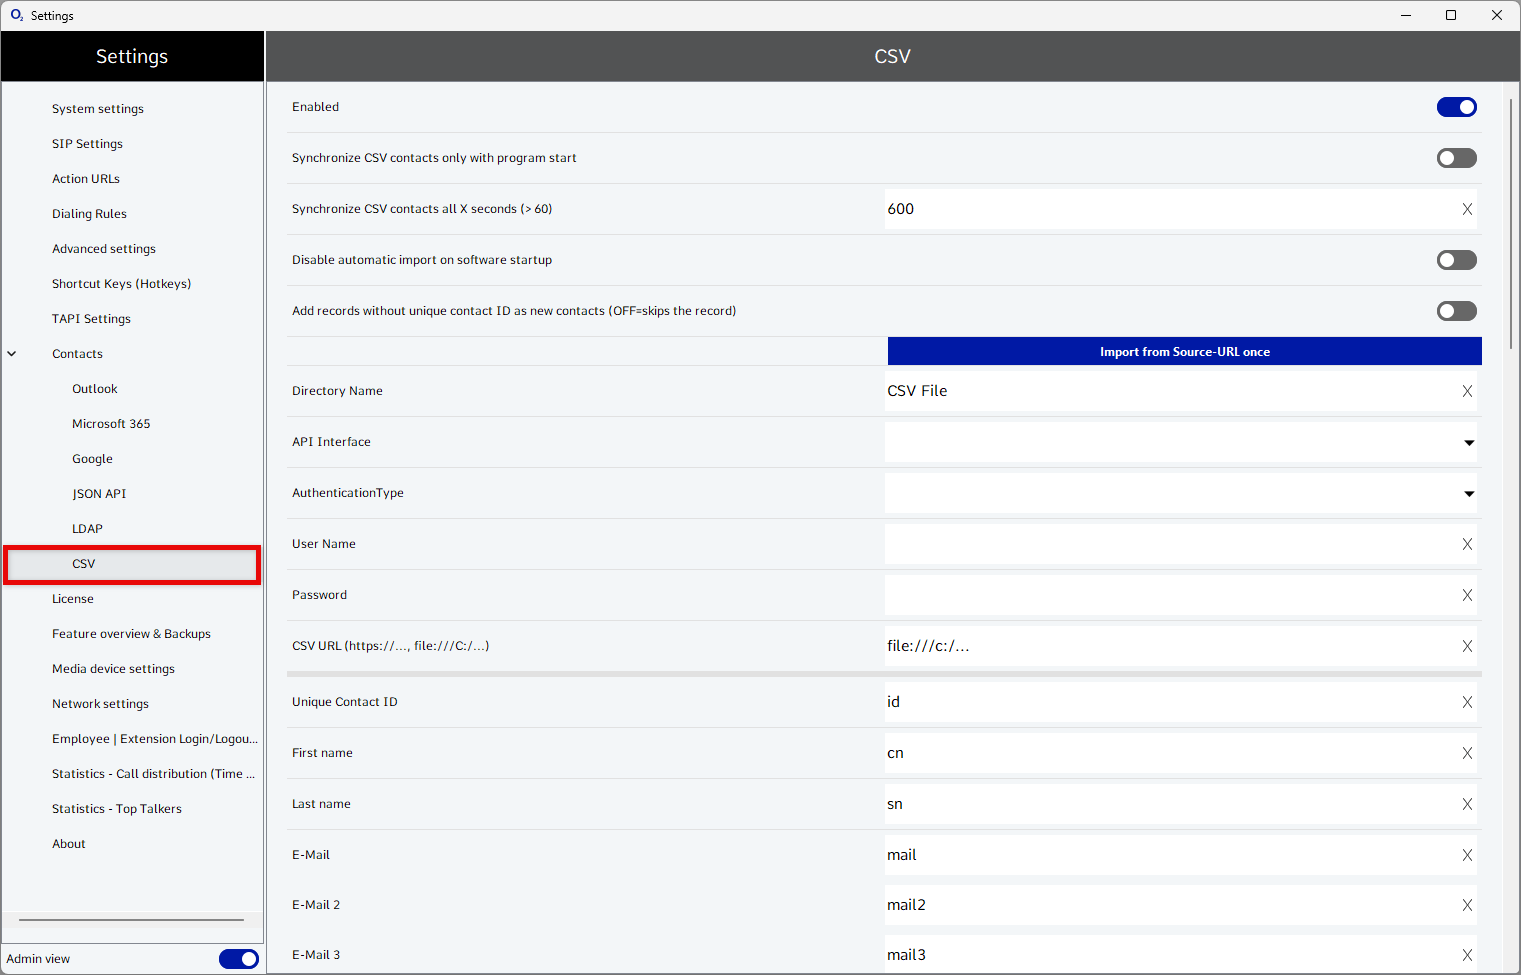1521x975 pixels.
Task: Open the License settings page
Action: 73,599
